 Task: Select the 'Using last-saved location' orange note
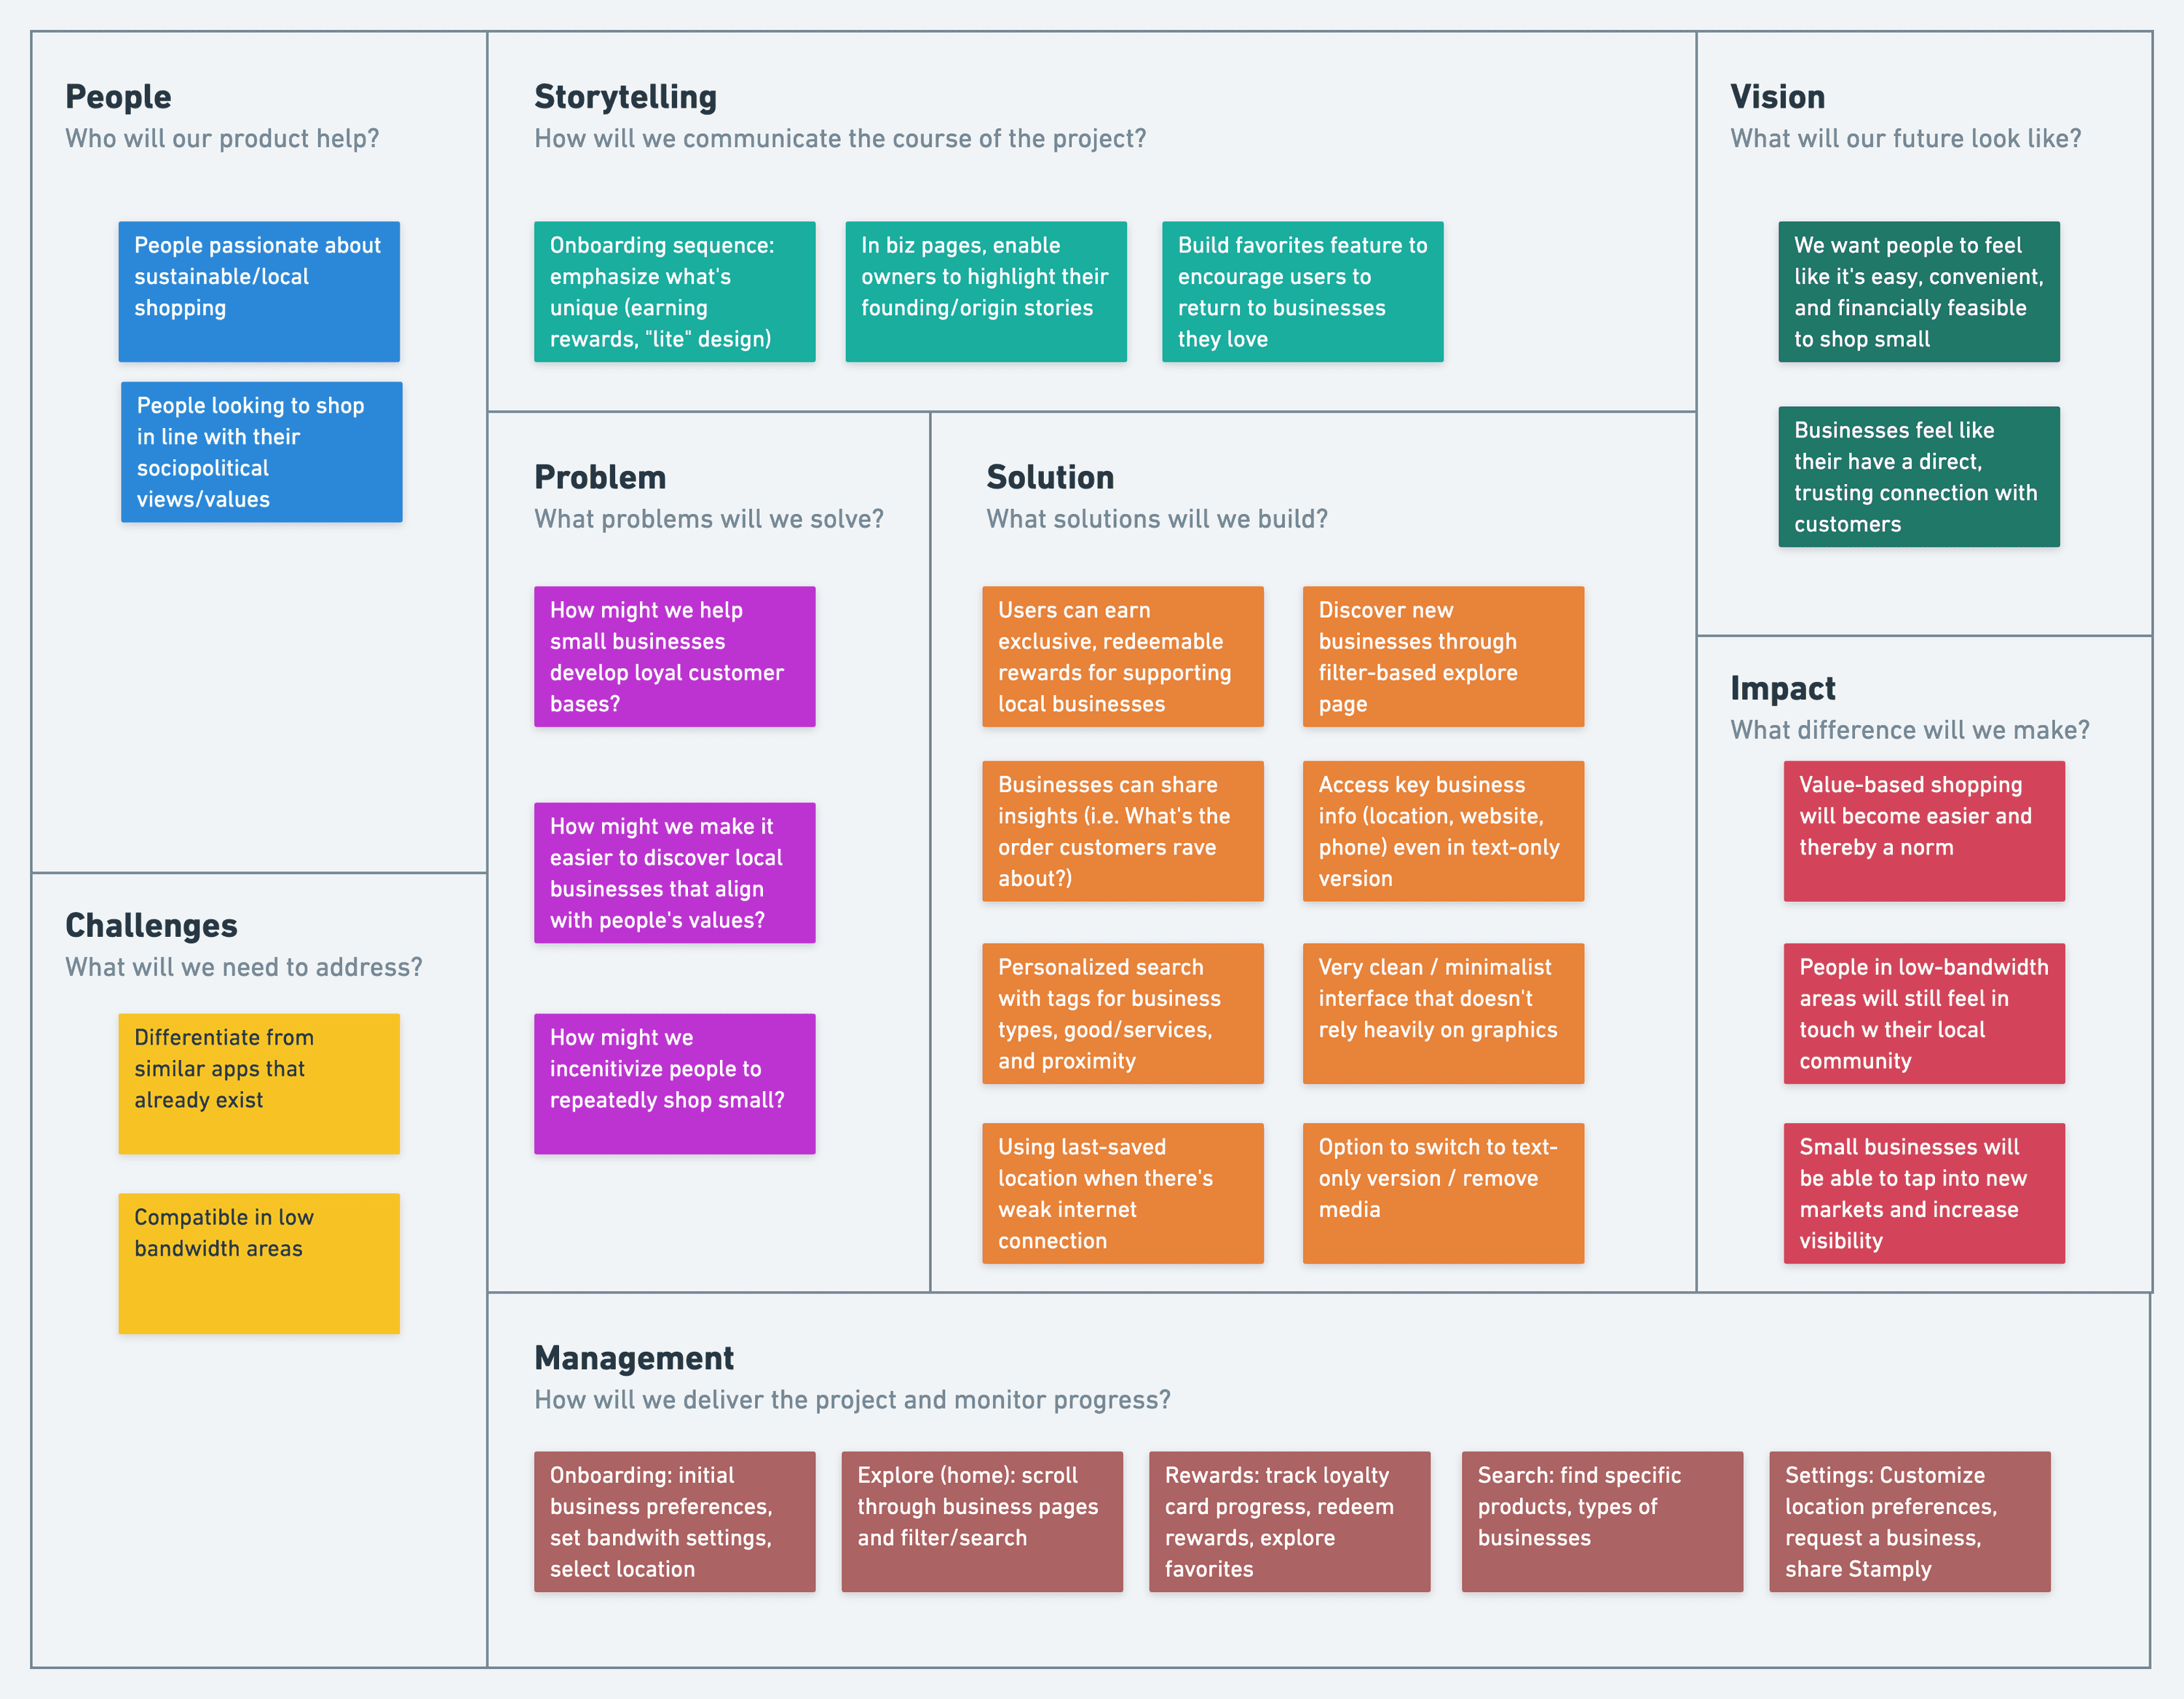[1123, 1193]
